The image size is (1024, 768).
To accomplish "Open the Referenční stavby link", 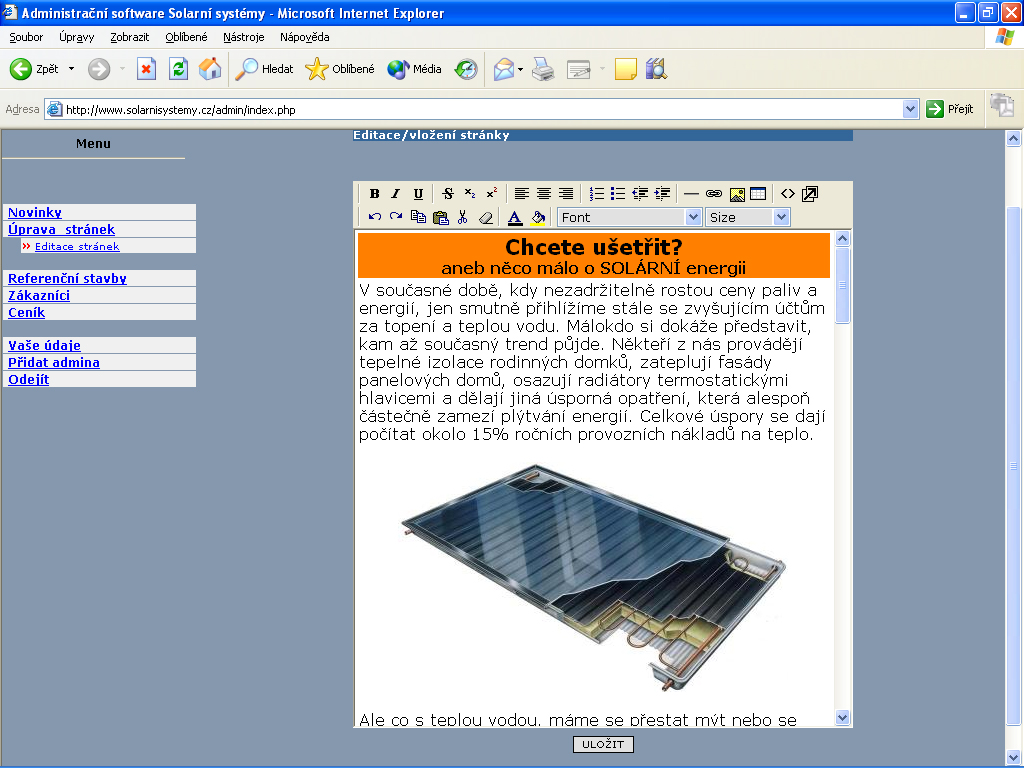I will tap(67, 279).
